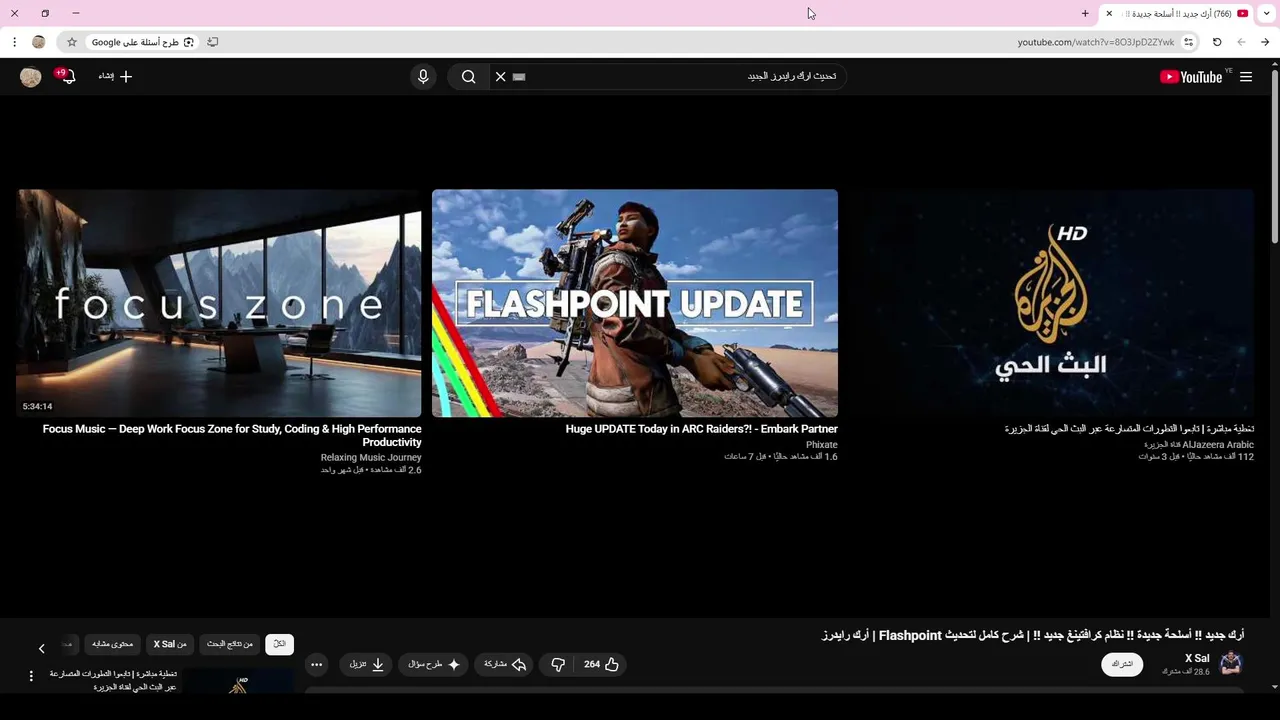Viewport: 1280px width, 720px height.
Task: Open the YouTube account avatar menu
Action: [x=31, y=77]
